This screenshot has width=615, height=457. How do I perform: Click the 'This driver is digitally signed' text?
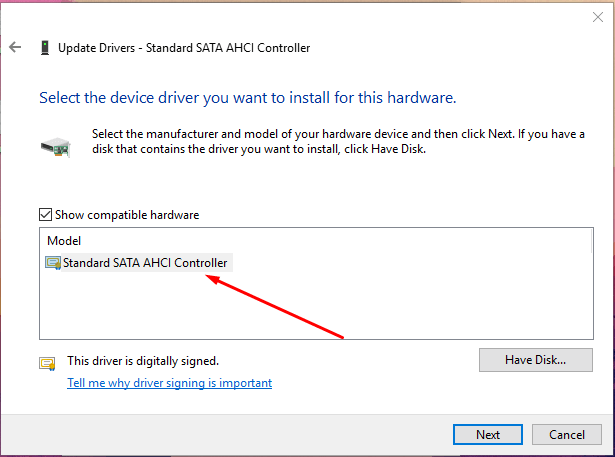pyautogui.click(x=143, y=361)
